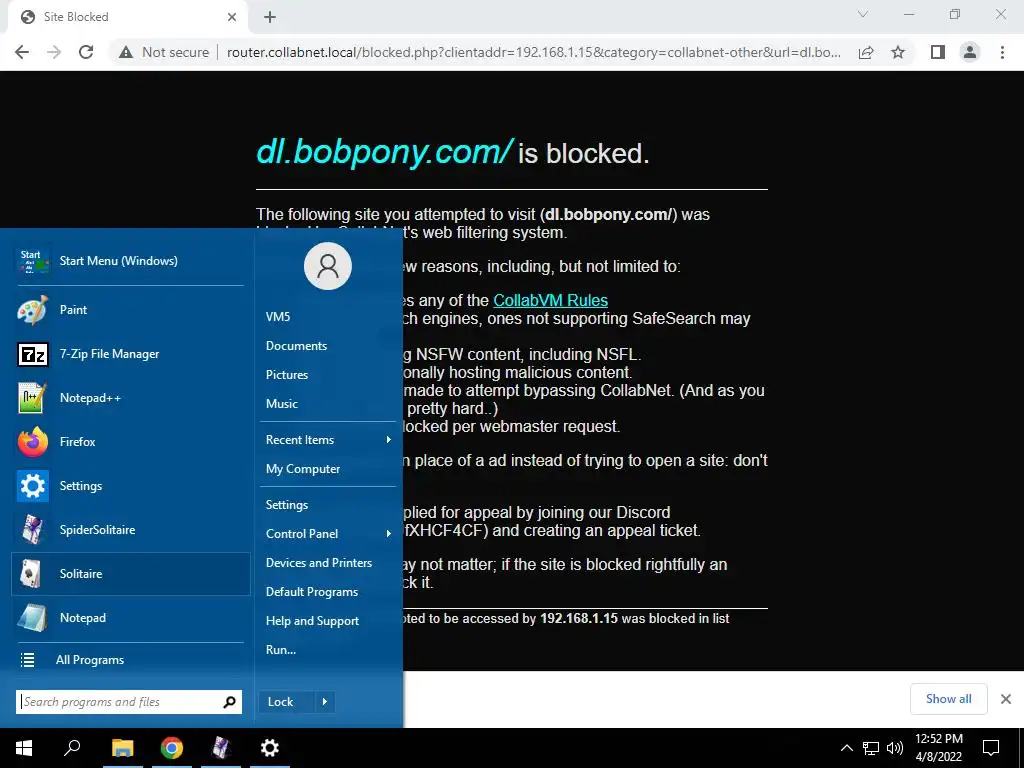
Task: Click the address bar URL
Action: coord(534,52)
